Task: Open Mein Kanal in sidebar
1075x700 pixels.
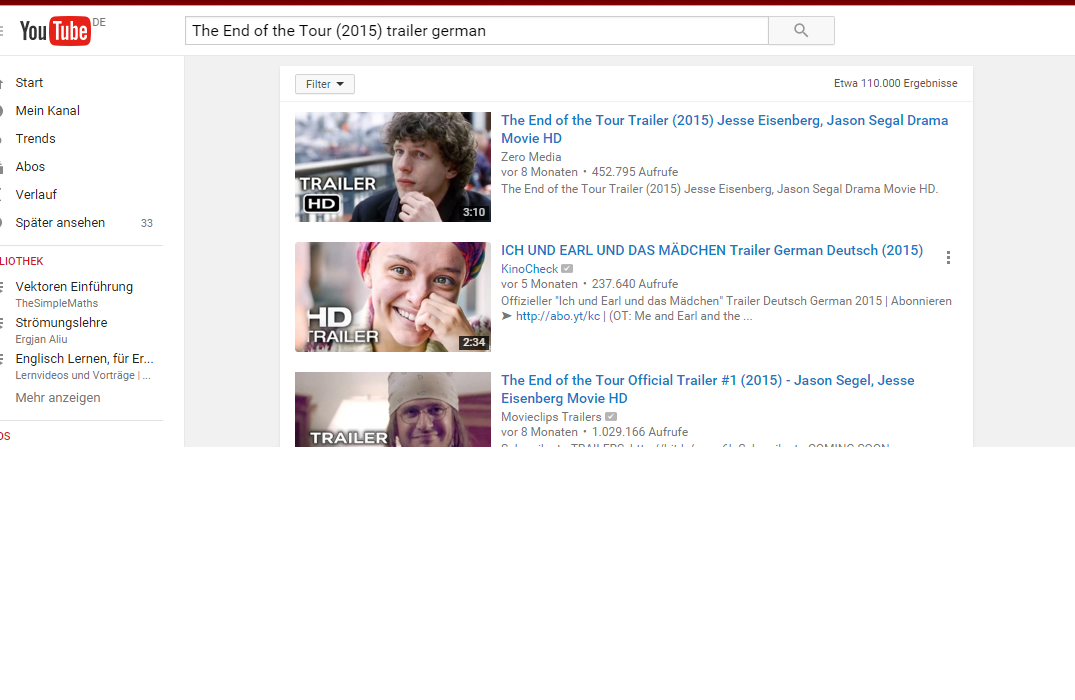Action: coord(47,110)
